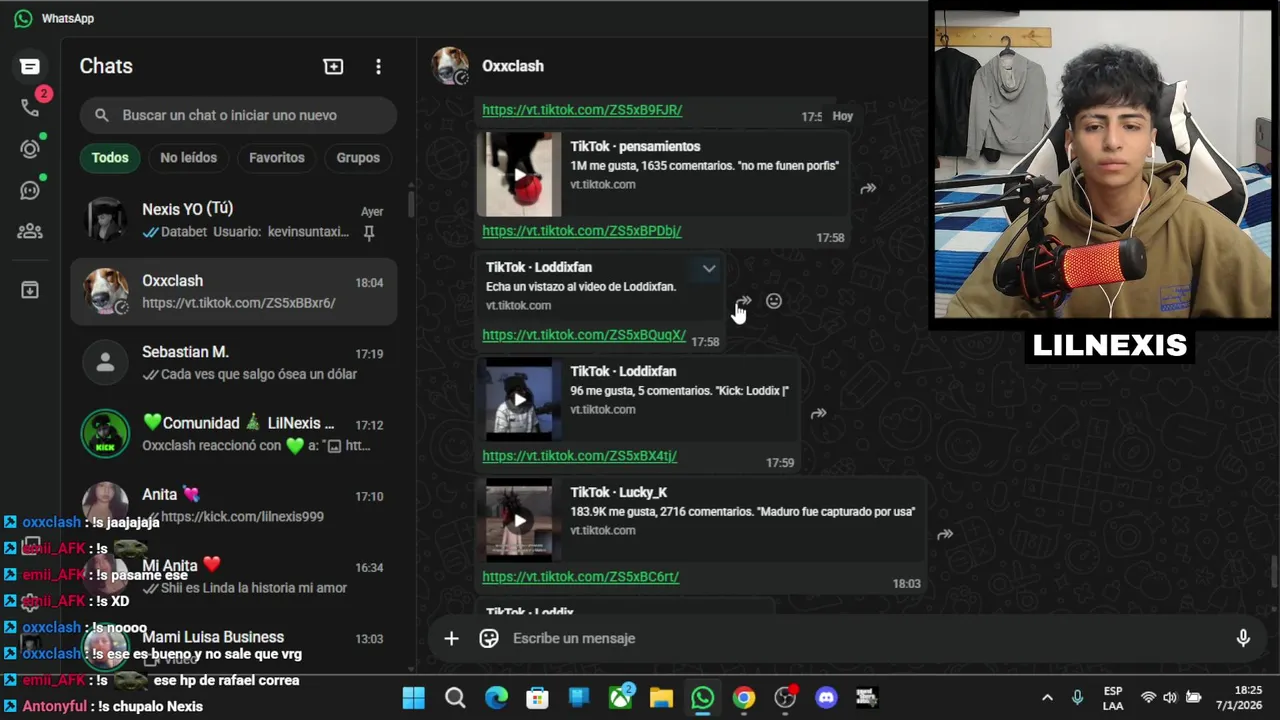
Task: Open the Sebastian M. chat
Action: [x=234, y=362]
